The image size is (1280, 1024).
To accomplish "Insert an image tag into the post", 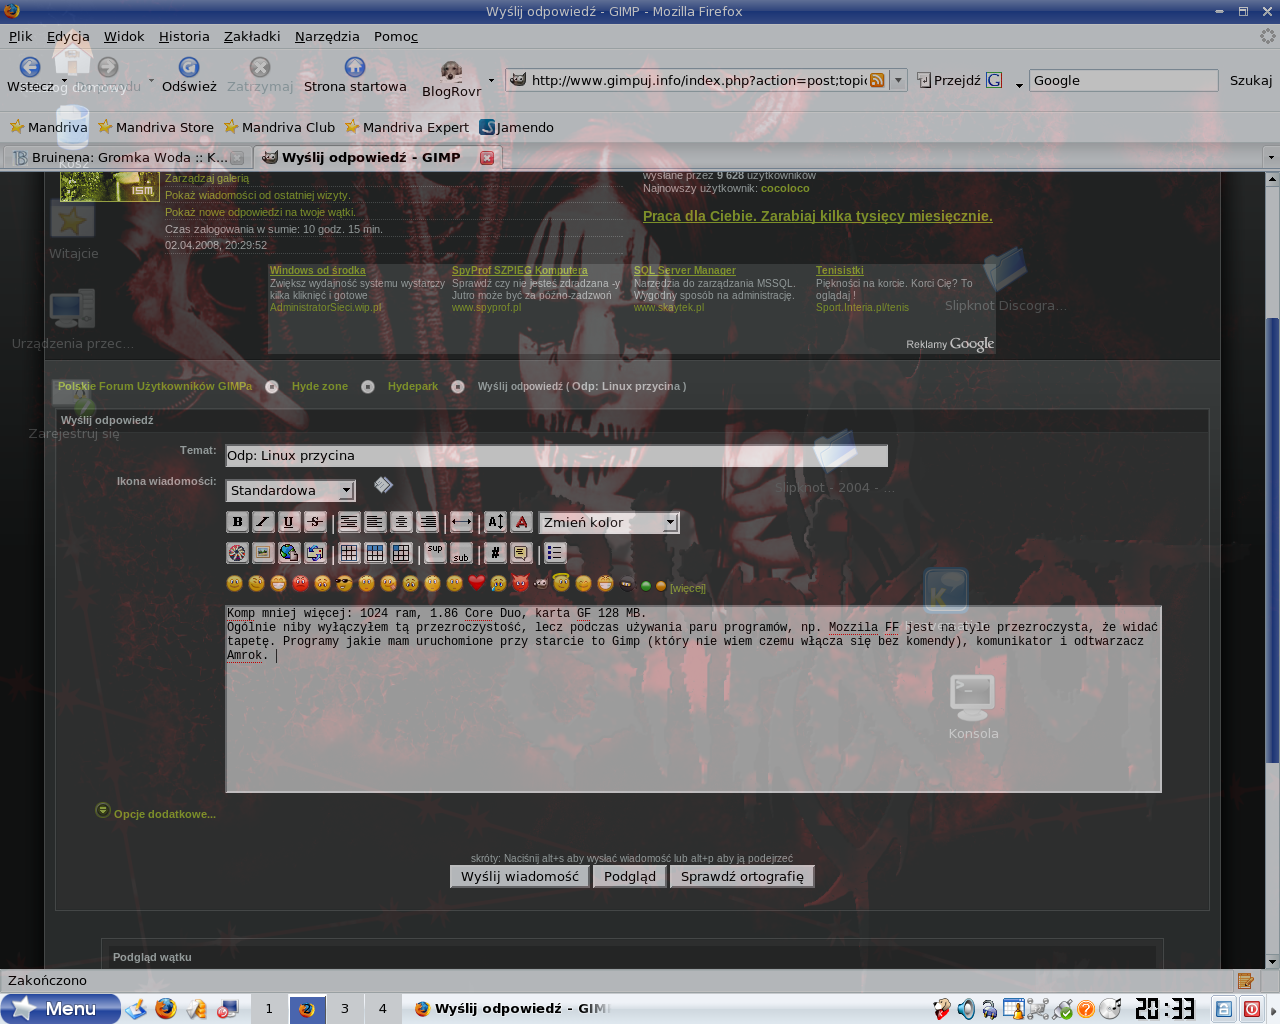I will tap(263, 553).
